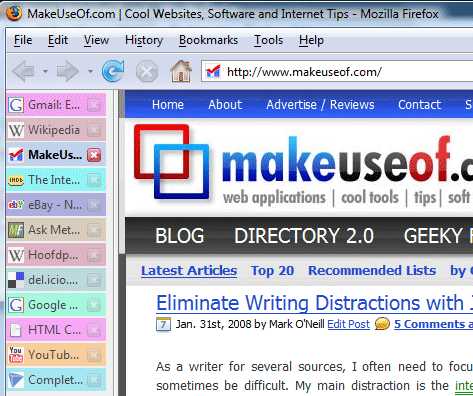Close the del.icio... tab
The image size is (473, 396).
click(94, 280)
